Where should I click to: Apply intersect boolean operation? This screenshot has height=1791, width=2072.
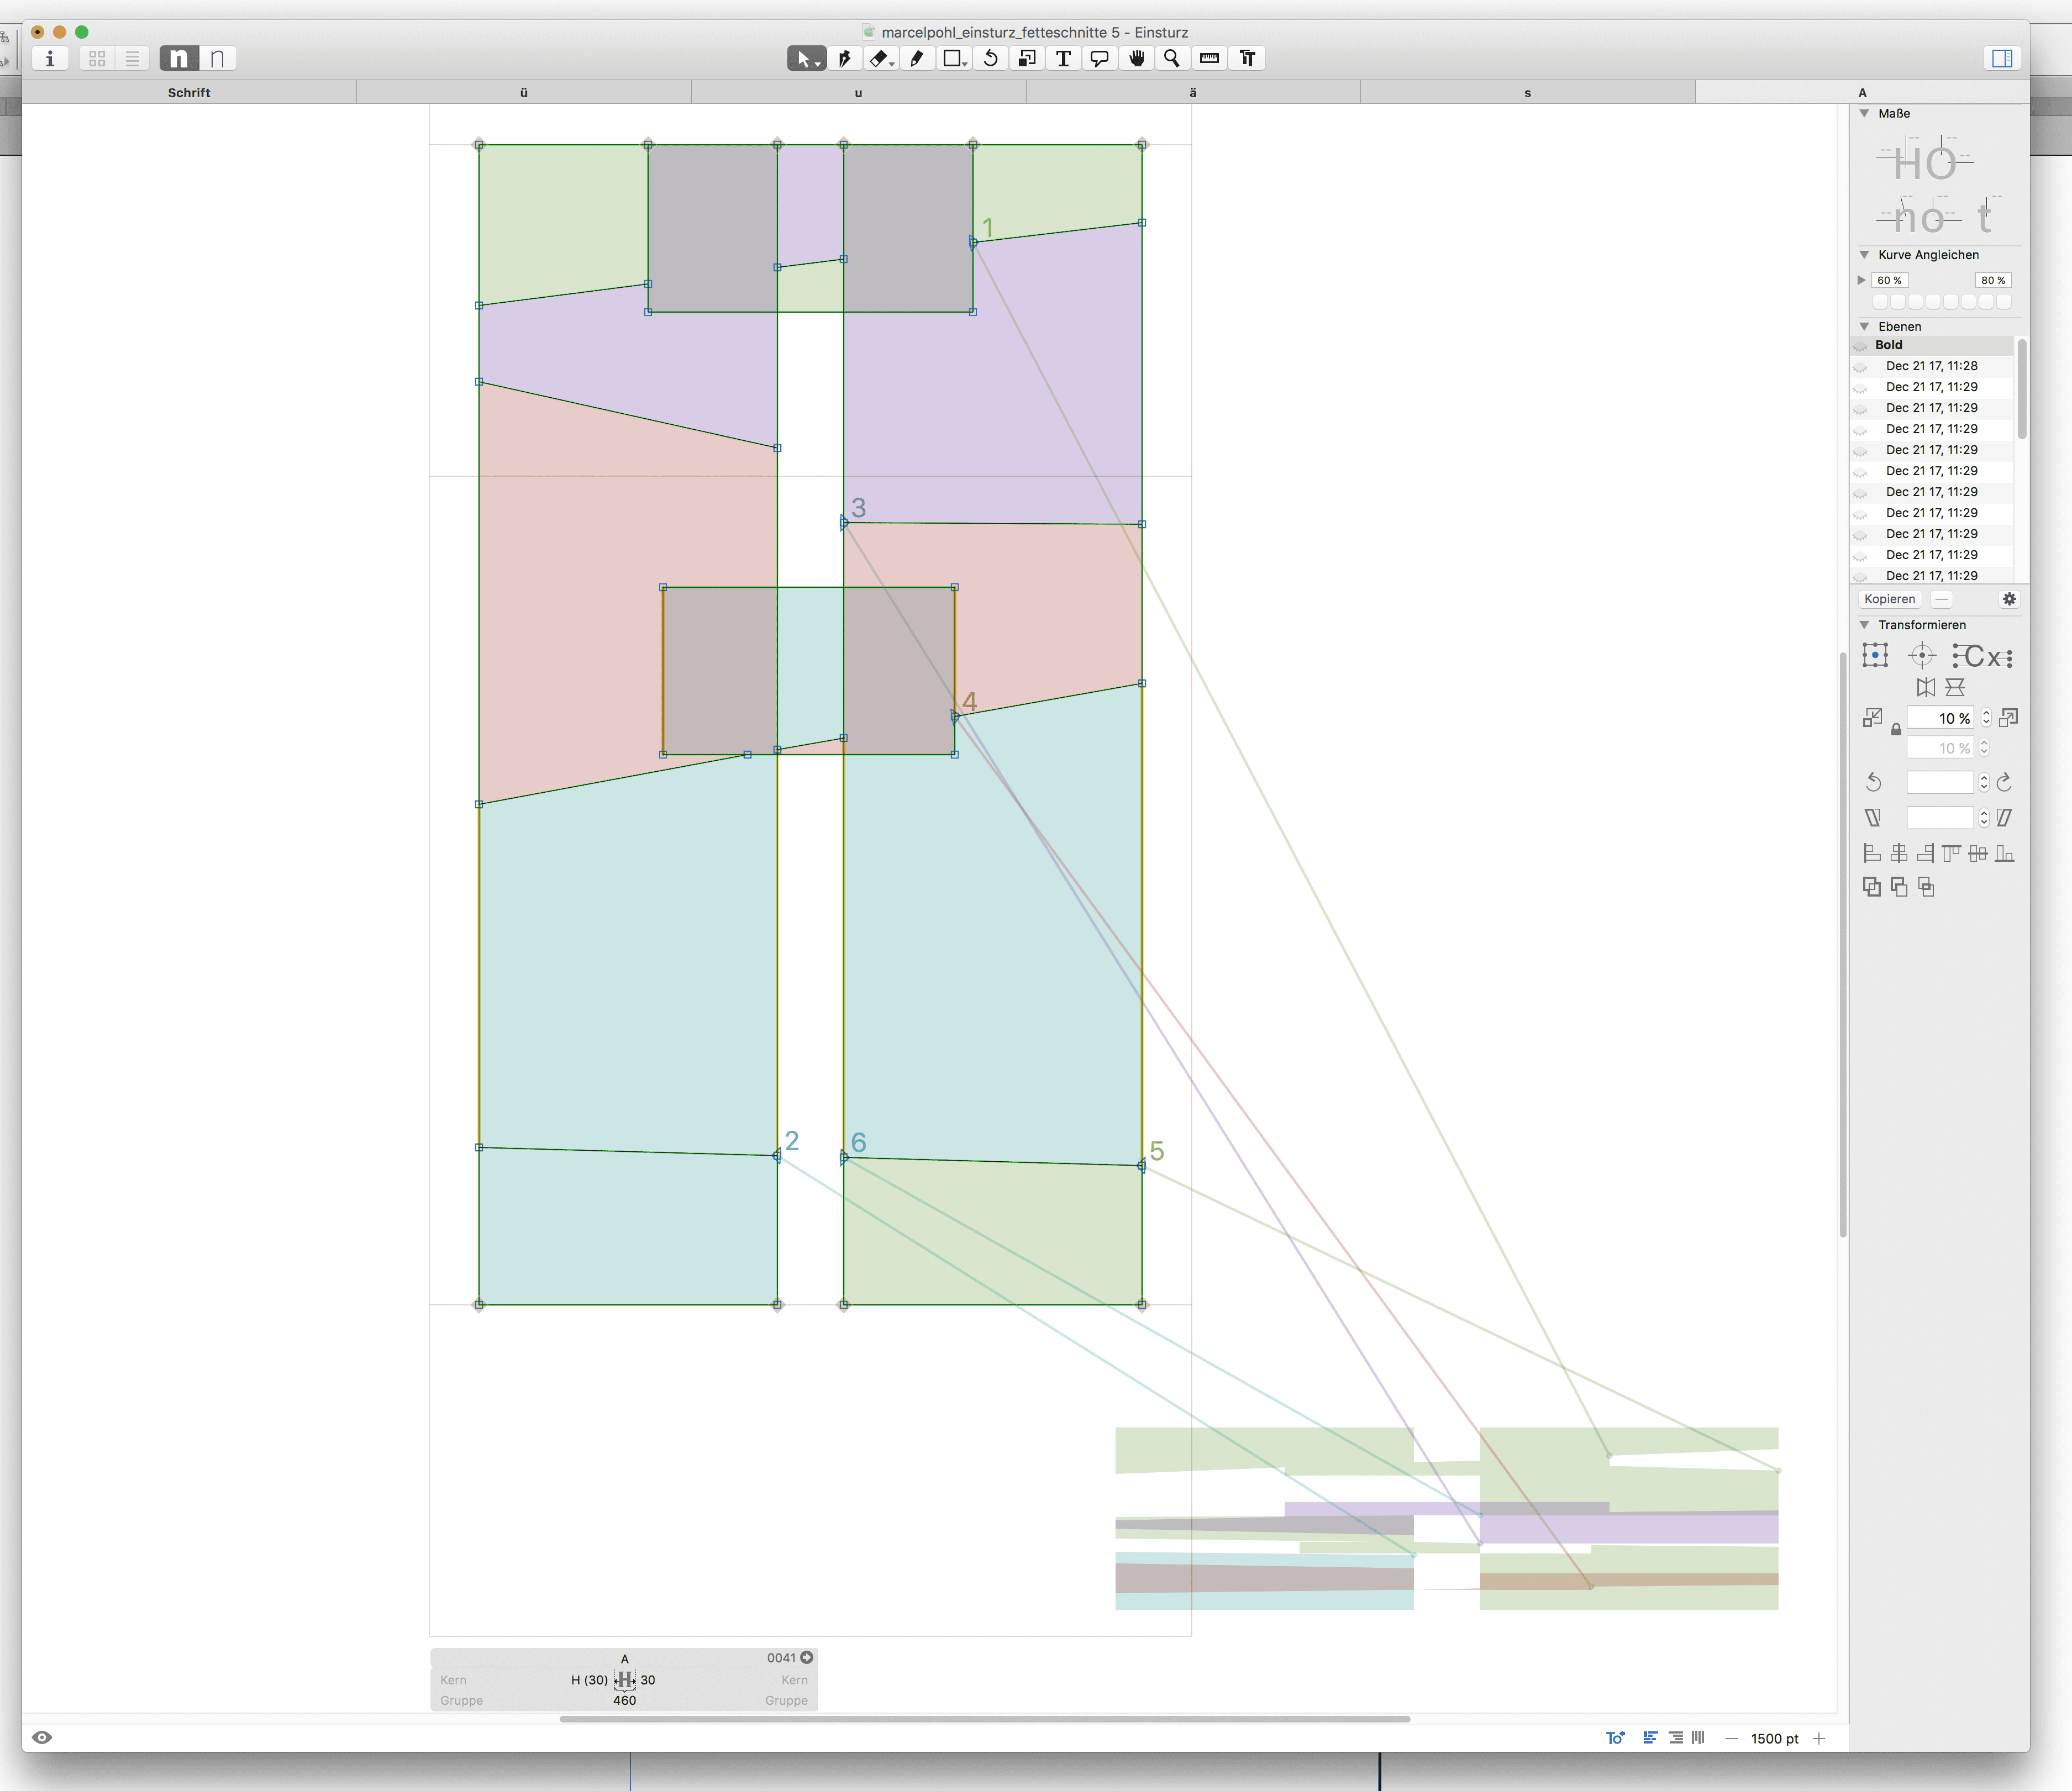[1926, 886]
